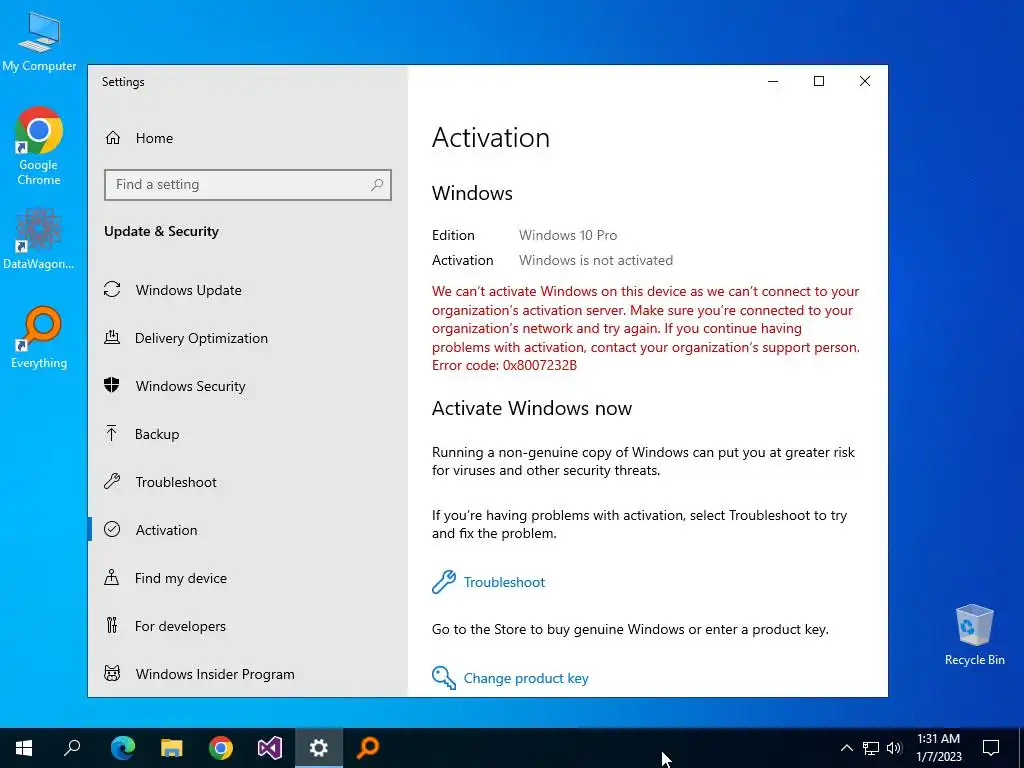Click the 'Windows is not activated' status text
The height and width of the screenshot is (768, 1024).
[x=596, y=260]
